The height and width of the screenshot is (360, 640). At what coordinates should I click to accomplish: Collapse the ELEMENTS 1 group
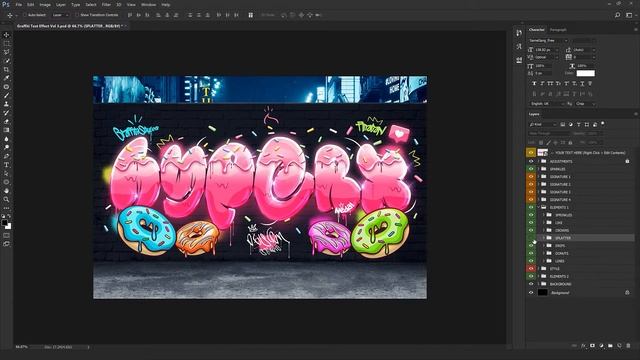click(x=538, y=207)
